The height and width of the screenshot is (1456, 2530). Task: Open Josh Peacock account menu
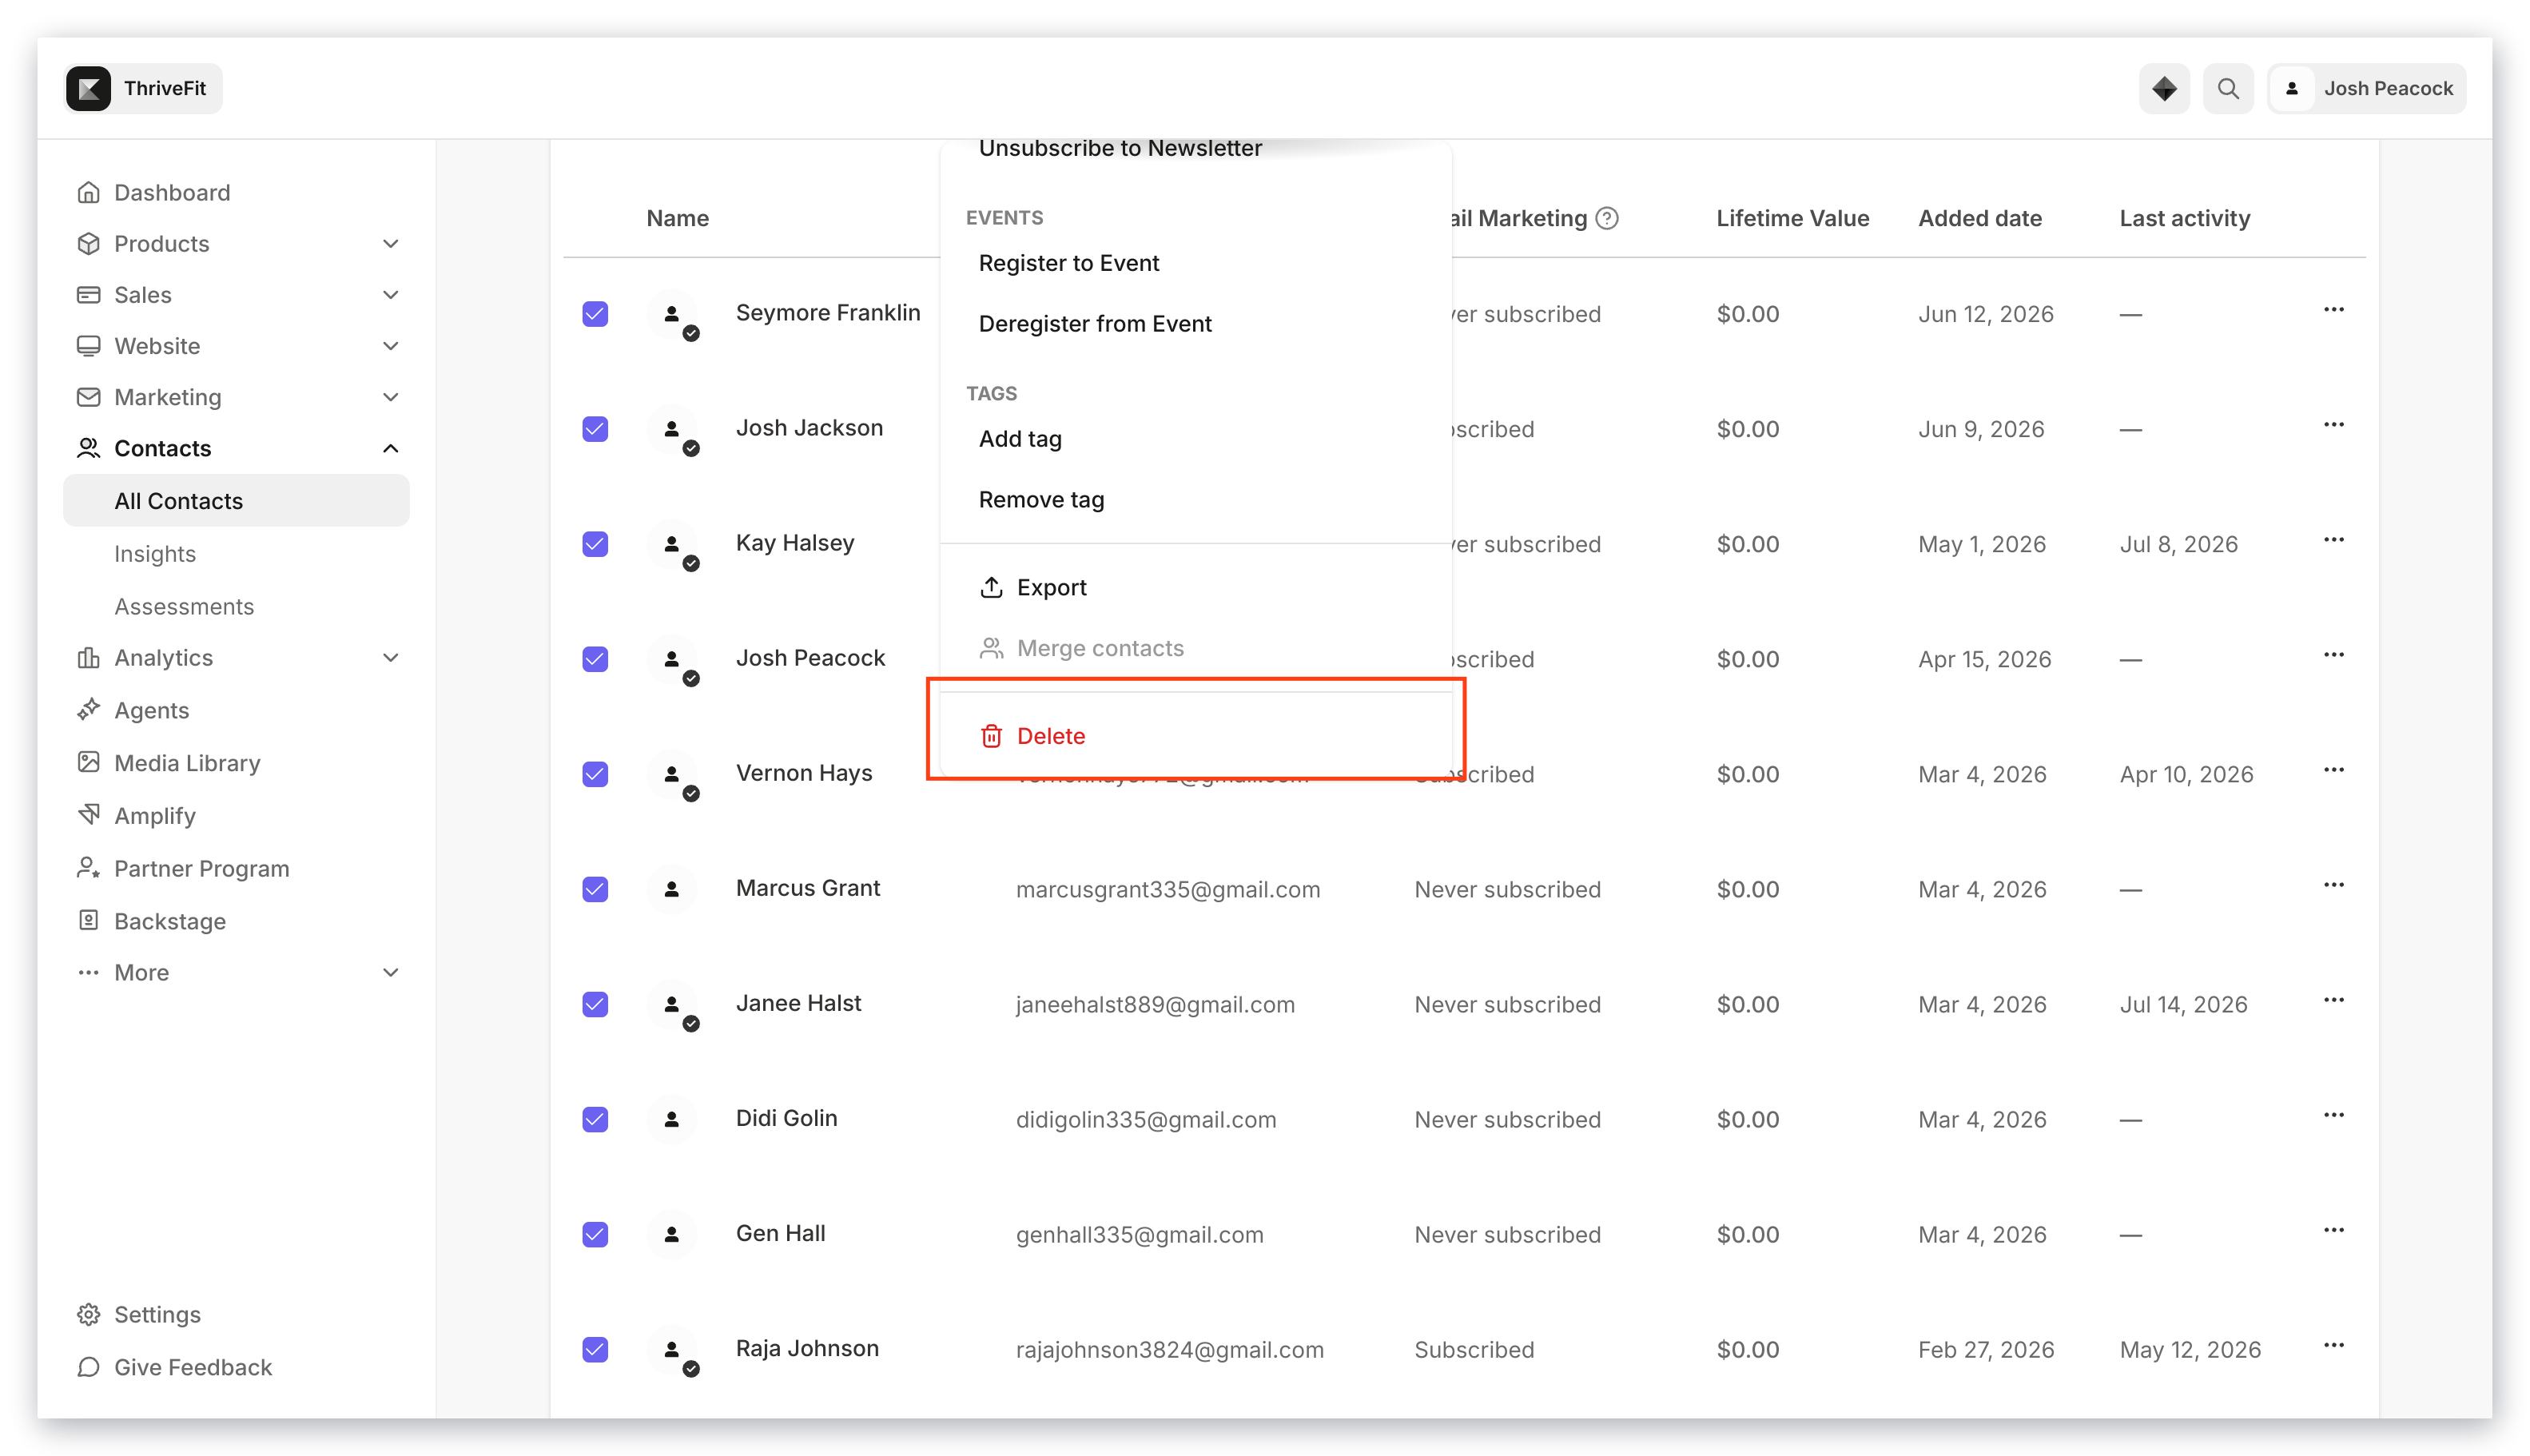[2366, 88]
